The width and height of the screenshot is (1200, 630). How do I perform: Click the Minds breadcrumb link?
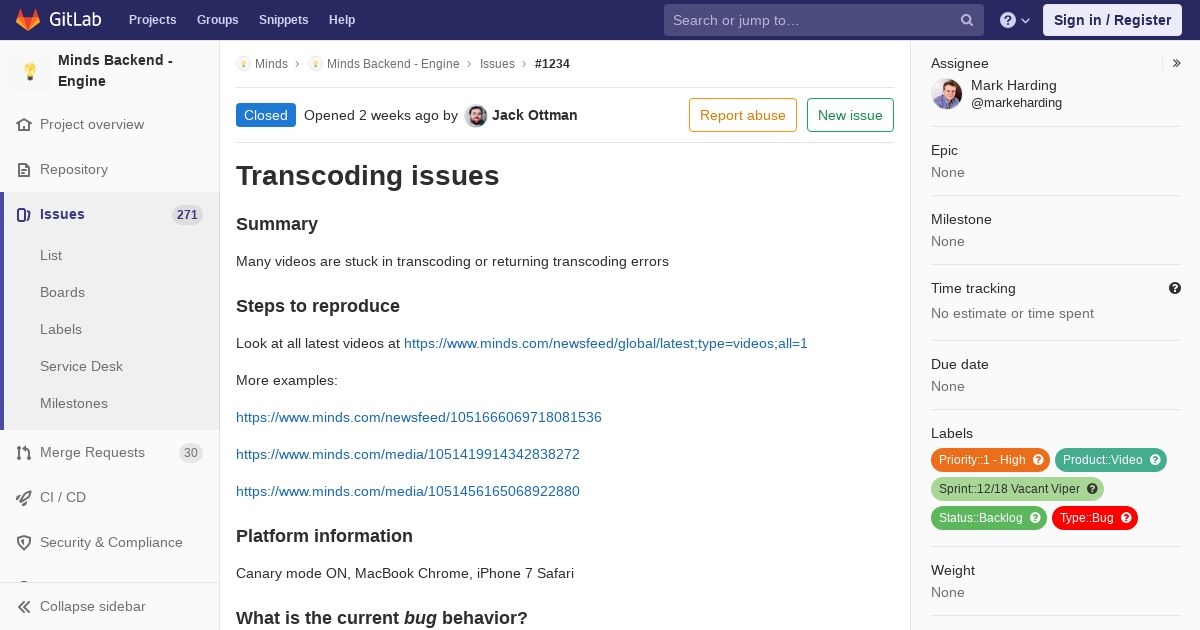pyautogui.click(x=271, y=64)
